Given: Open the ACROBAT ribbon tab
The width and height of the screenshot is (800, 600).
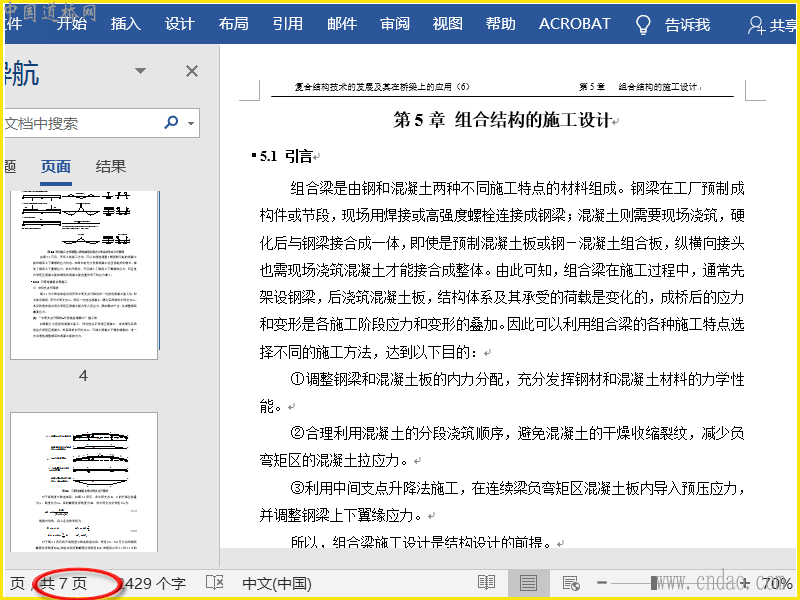Looking at the screenshot, I should [574, 24].
